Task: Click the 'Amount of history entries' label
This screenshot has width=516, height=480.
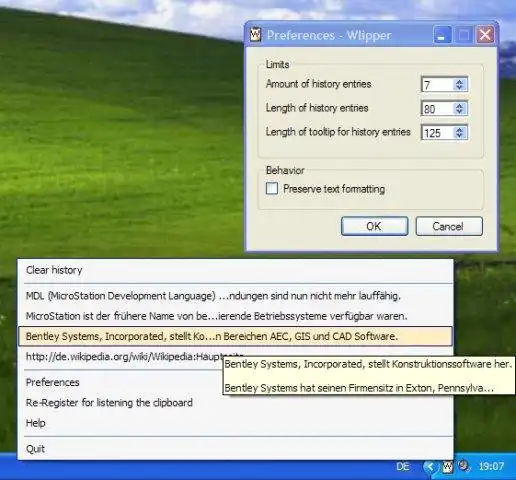Action: pyautogui.click(x=318, y=84)
